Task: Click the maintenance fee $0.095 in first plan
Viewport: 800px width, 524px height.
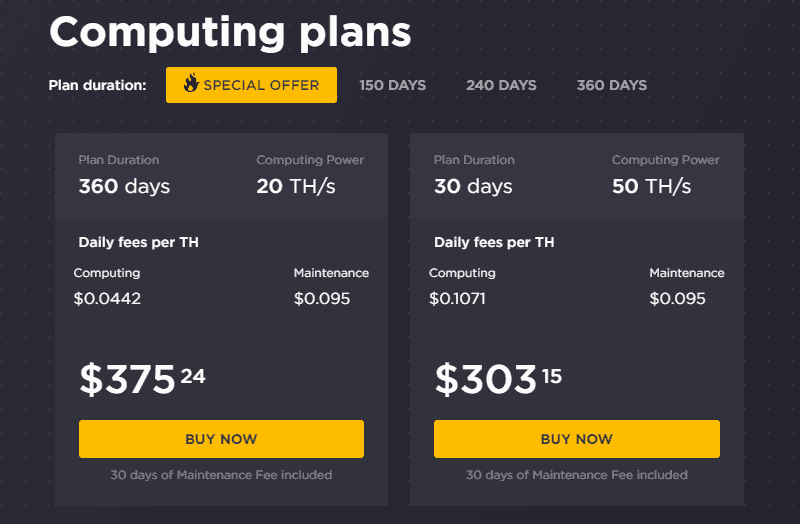Action: [322, 298]
